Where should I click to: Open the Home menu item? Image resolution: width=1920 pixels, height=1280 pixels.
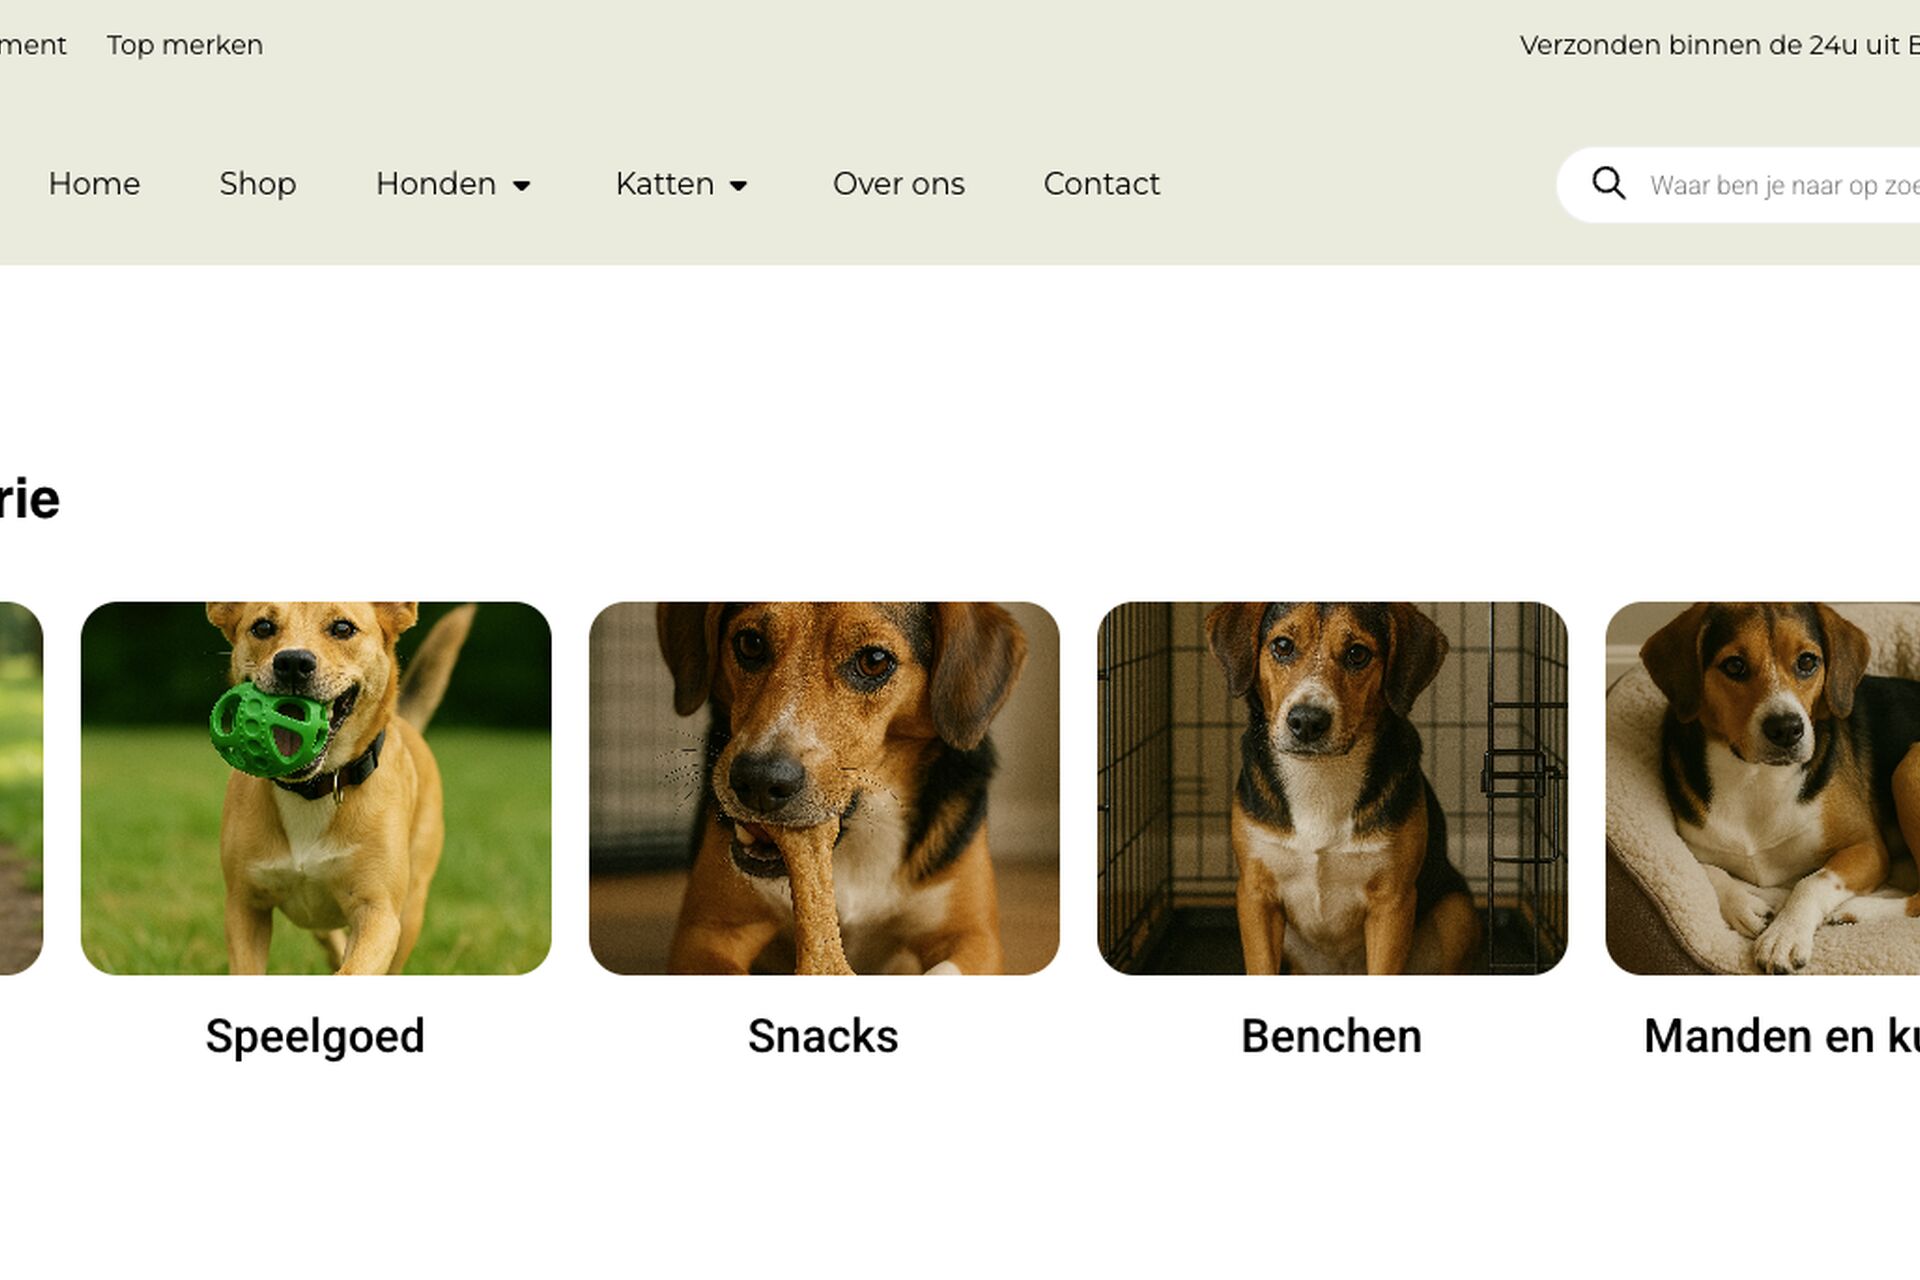click(x=94, y=184)
